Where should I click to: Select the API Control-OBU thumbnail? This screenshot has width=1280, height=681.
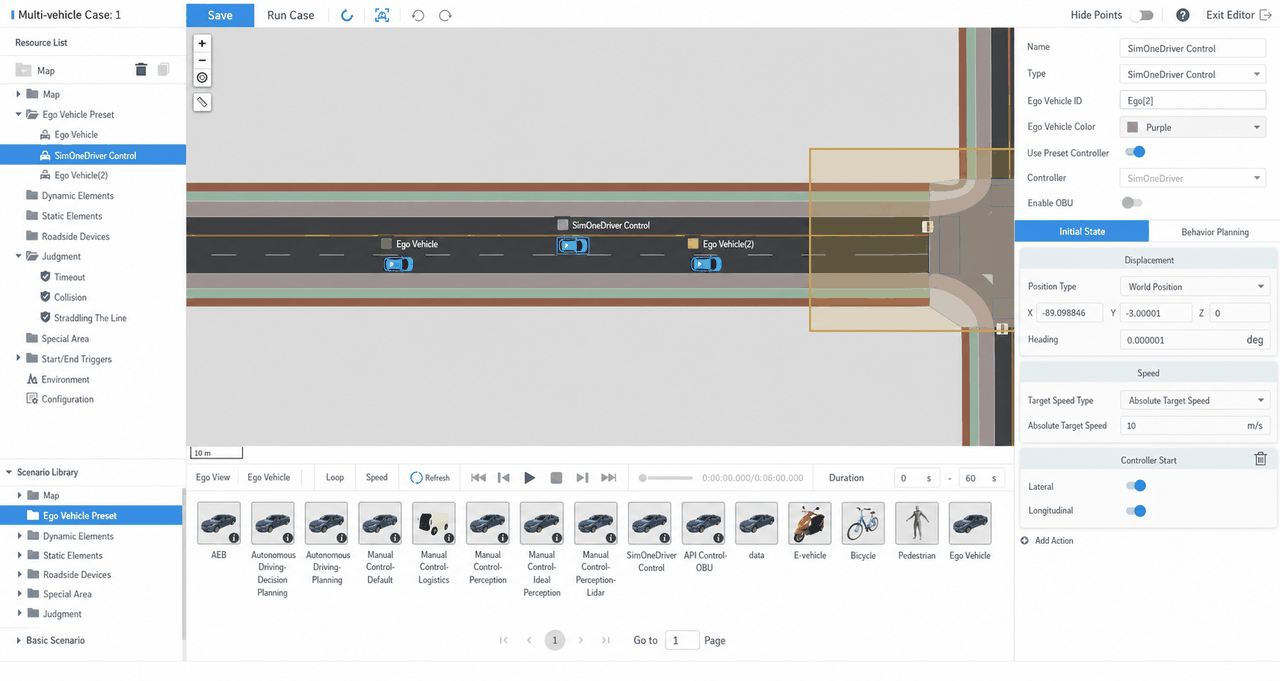[x=703, y=523]
